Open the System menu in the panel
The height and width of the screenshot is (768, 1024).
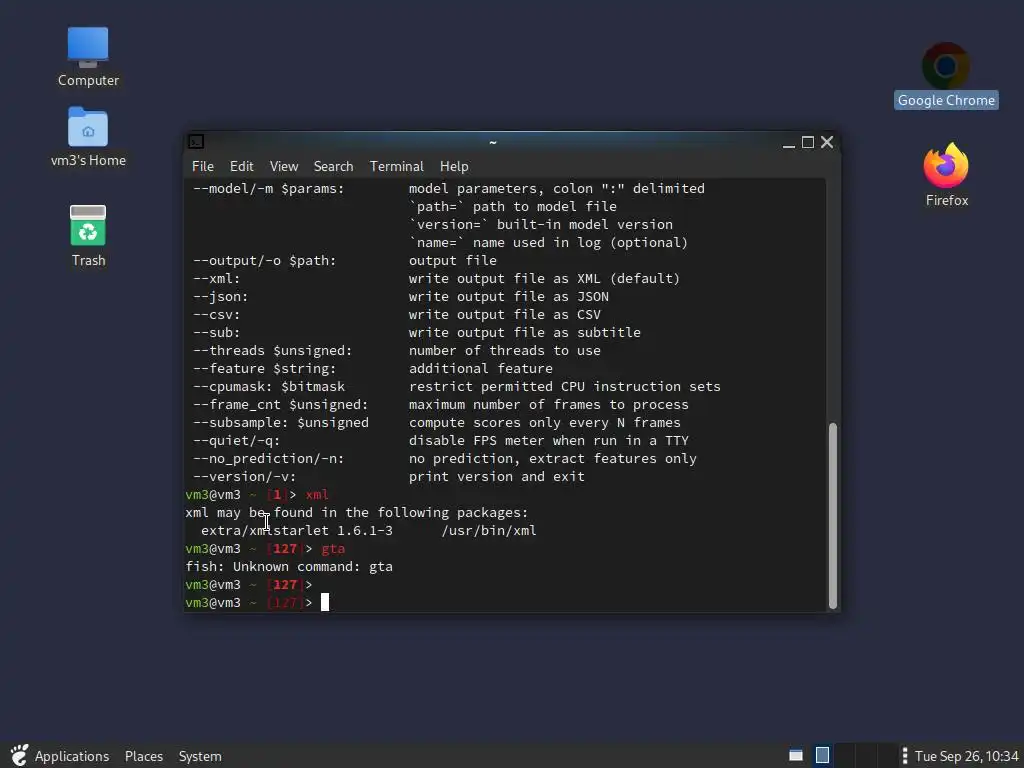point(200,756)
